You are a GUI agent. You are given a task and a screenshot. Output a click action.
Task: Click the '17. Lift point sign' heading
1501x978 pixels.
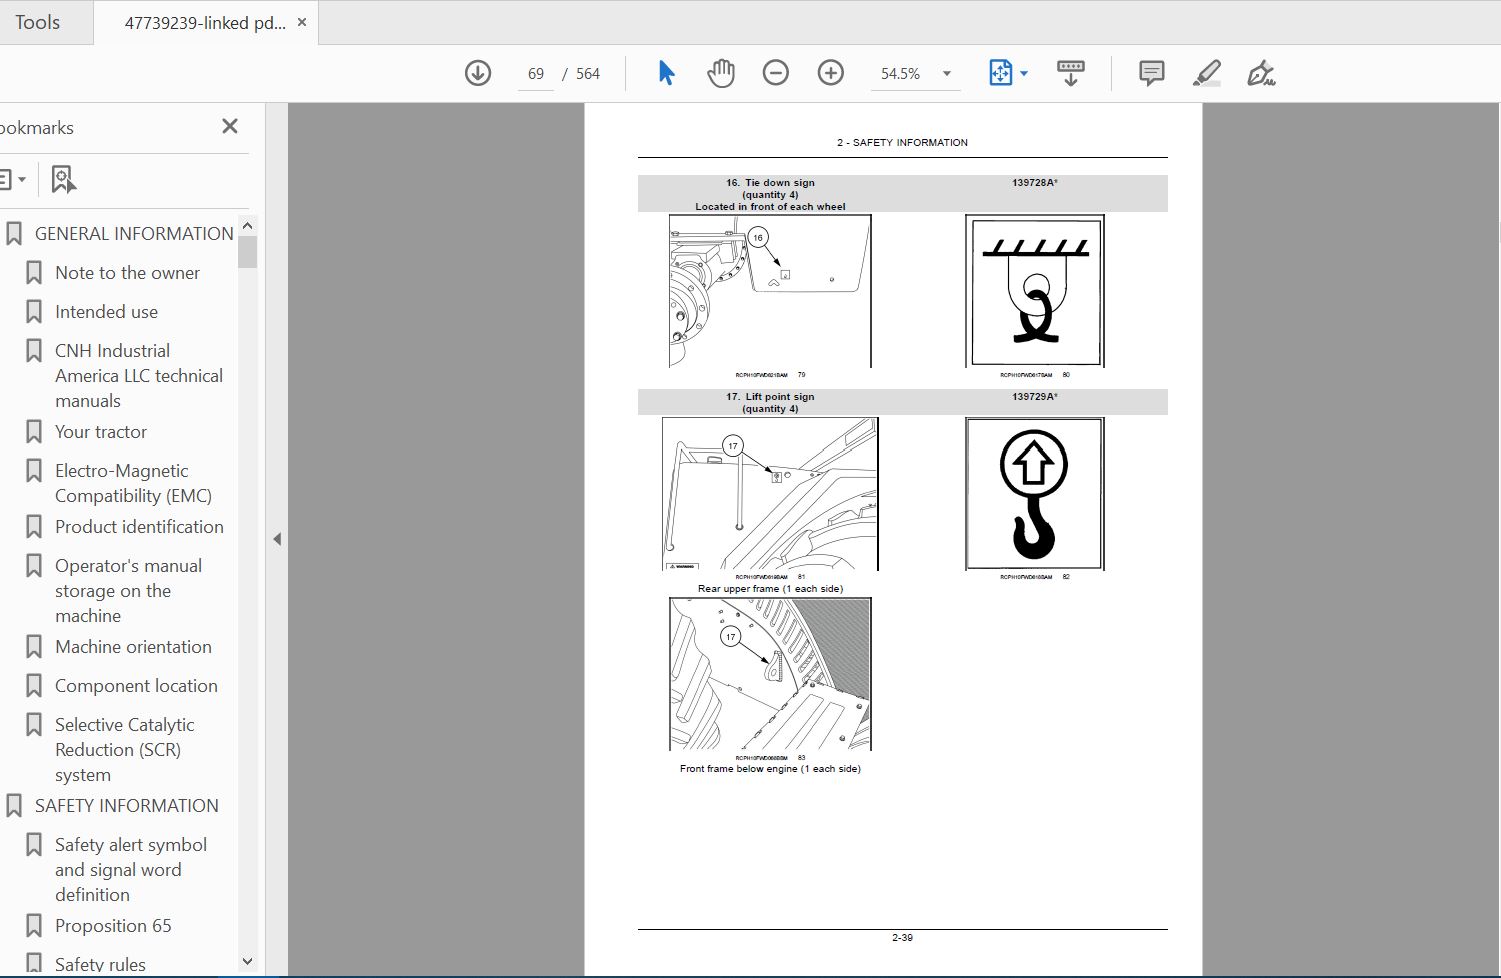click(770, 397)
